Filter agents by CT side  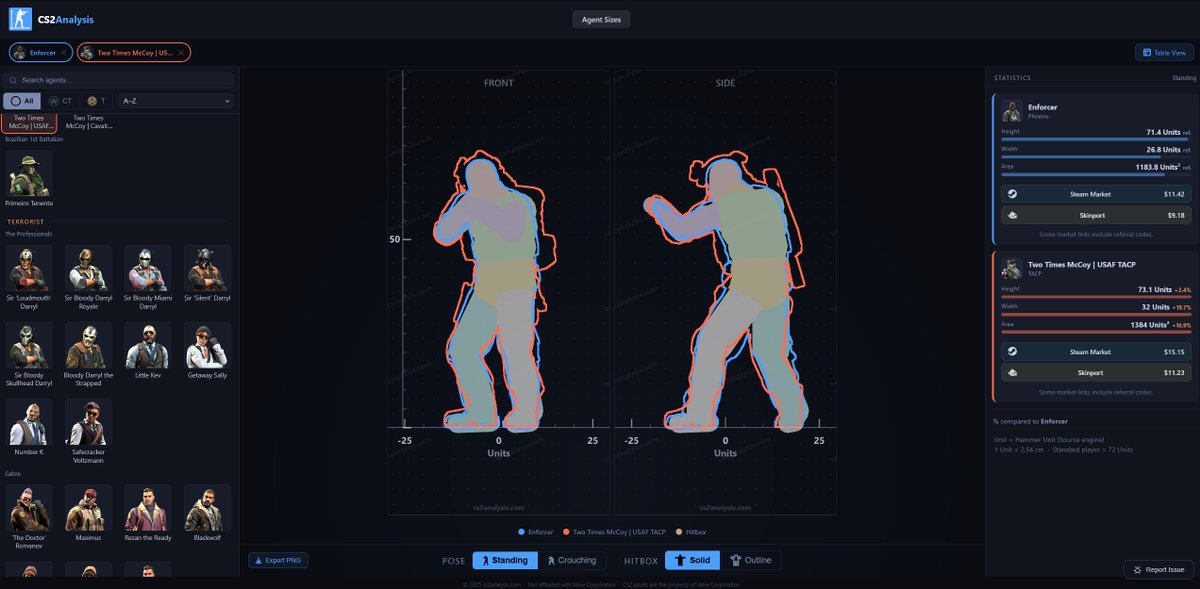tap(61, 101)
